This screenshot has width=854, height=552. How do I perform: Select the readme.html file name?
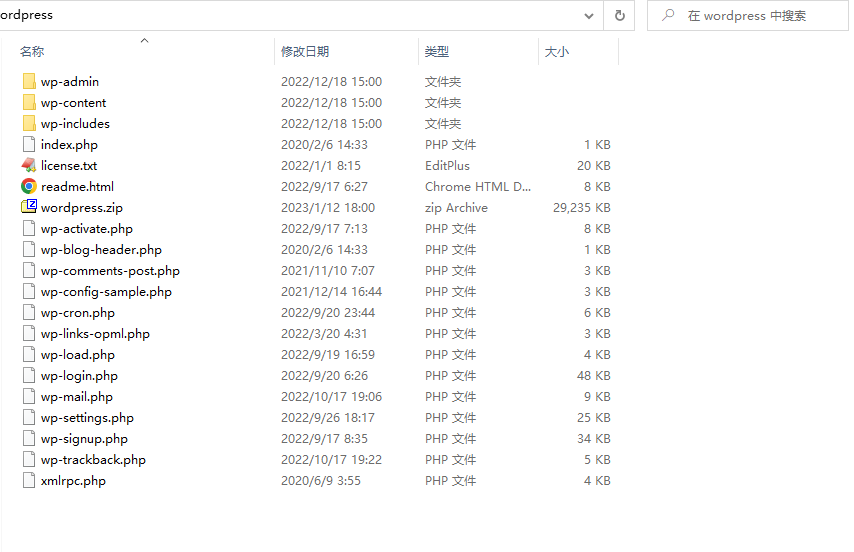click(x=77, y=186)
